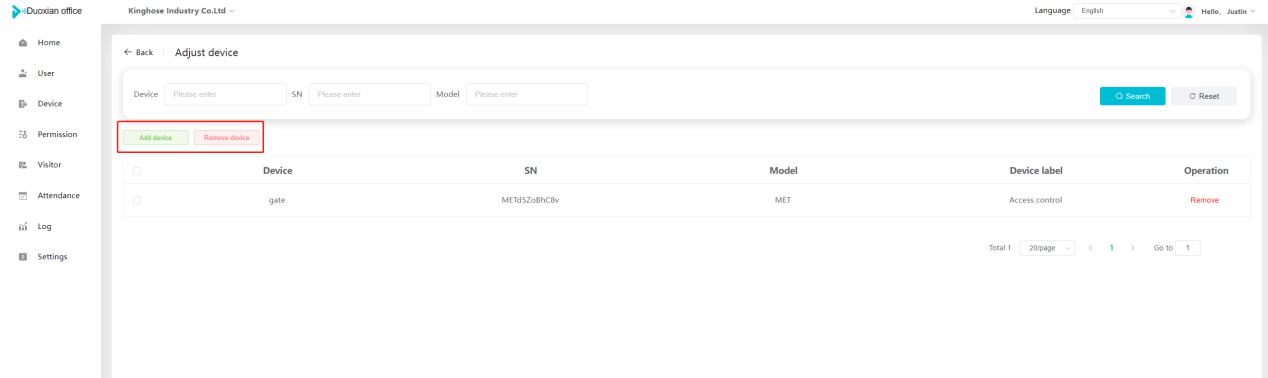Go to Device in sidebar
Viewport: 1268px width, 378px height.
click(x=50, y=103)
